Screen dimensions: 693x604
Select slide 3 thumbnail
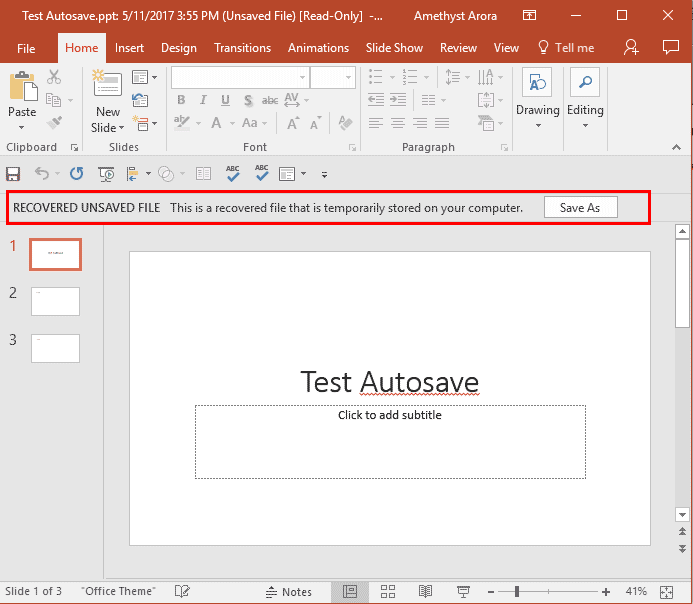click(x=55, y=348)
